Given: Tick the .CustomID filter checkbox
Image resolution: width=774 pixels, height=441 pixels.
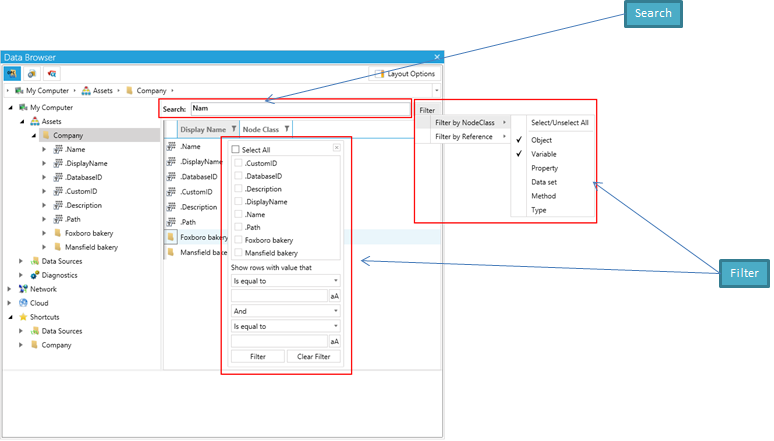Looking at the screenshot, I should [x=238, y=163].
